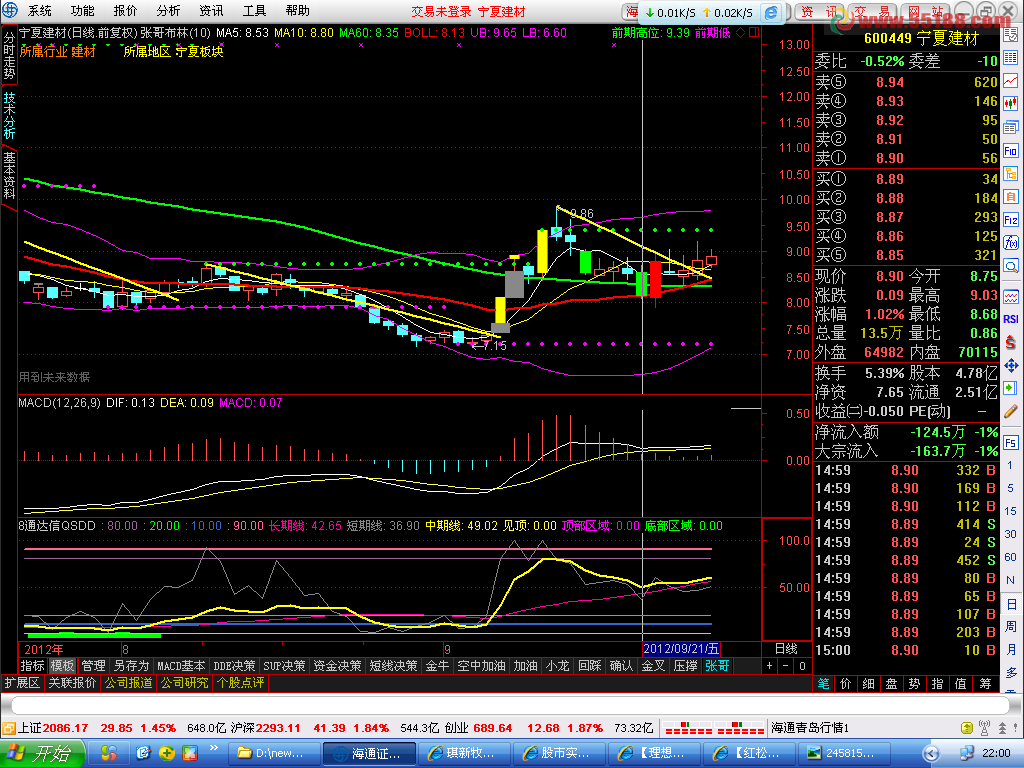Select the 笔 tab under tick list
Image resolution: width=1024 pixels, height=768 pixels.
(x=824, y=683)
